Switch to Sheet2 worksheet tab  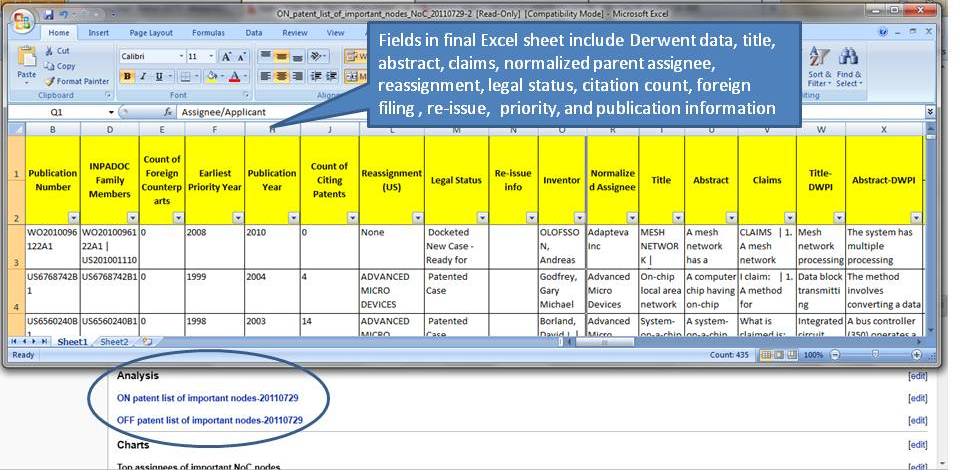pyautogui.click(x=114, y=342)
